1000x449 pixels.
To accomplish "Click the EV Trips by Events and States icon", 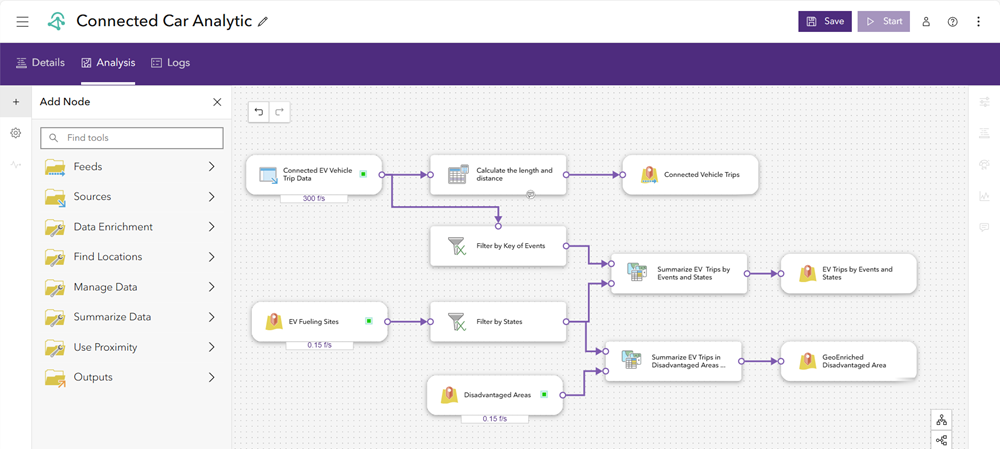I will pyautogui.click(x=807, y=274).
